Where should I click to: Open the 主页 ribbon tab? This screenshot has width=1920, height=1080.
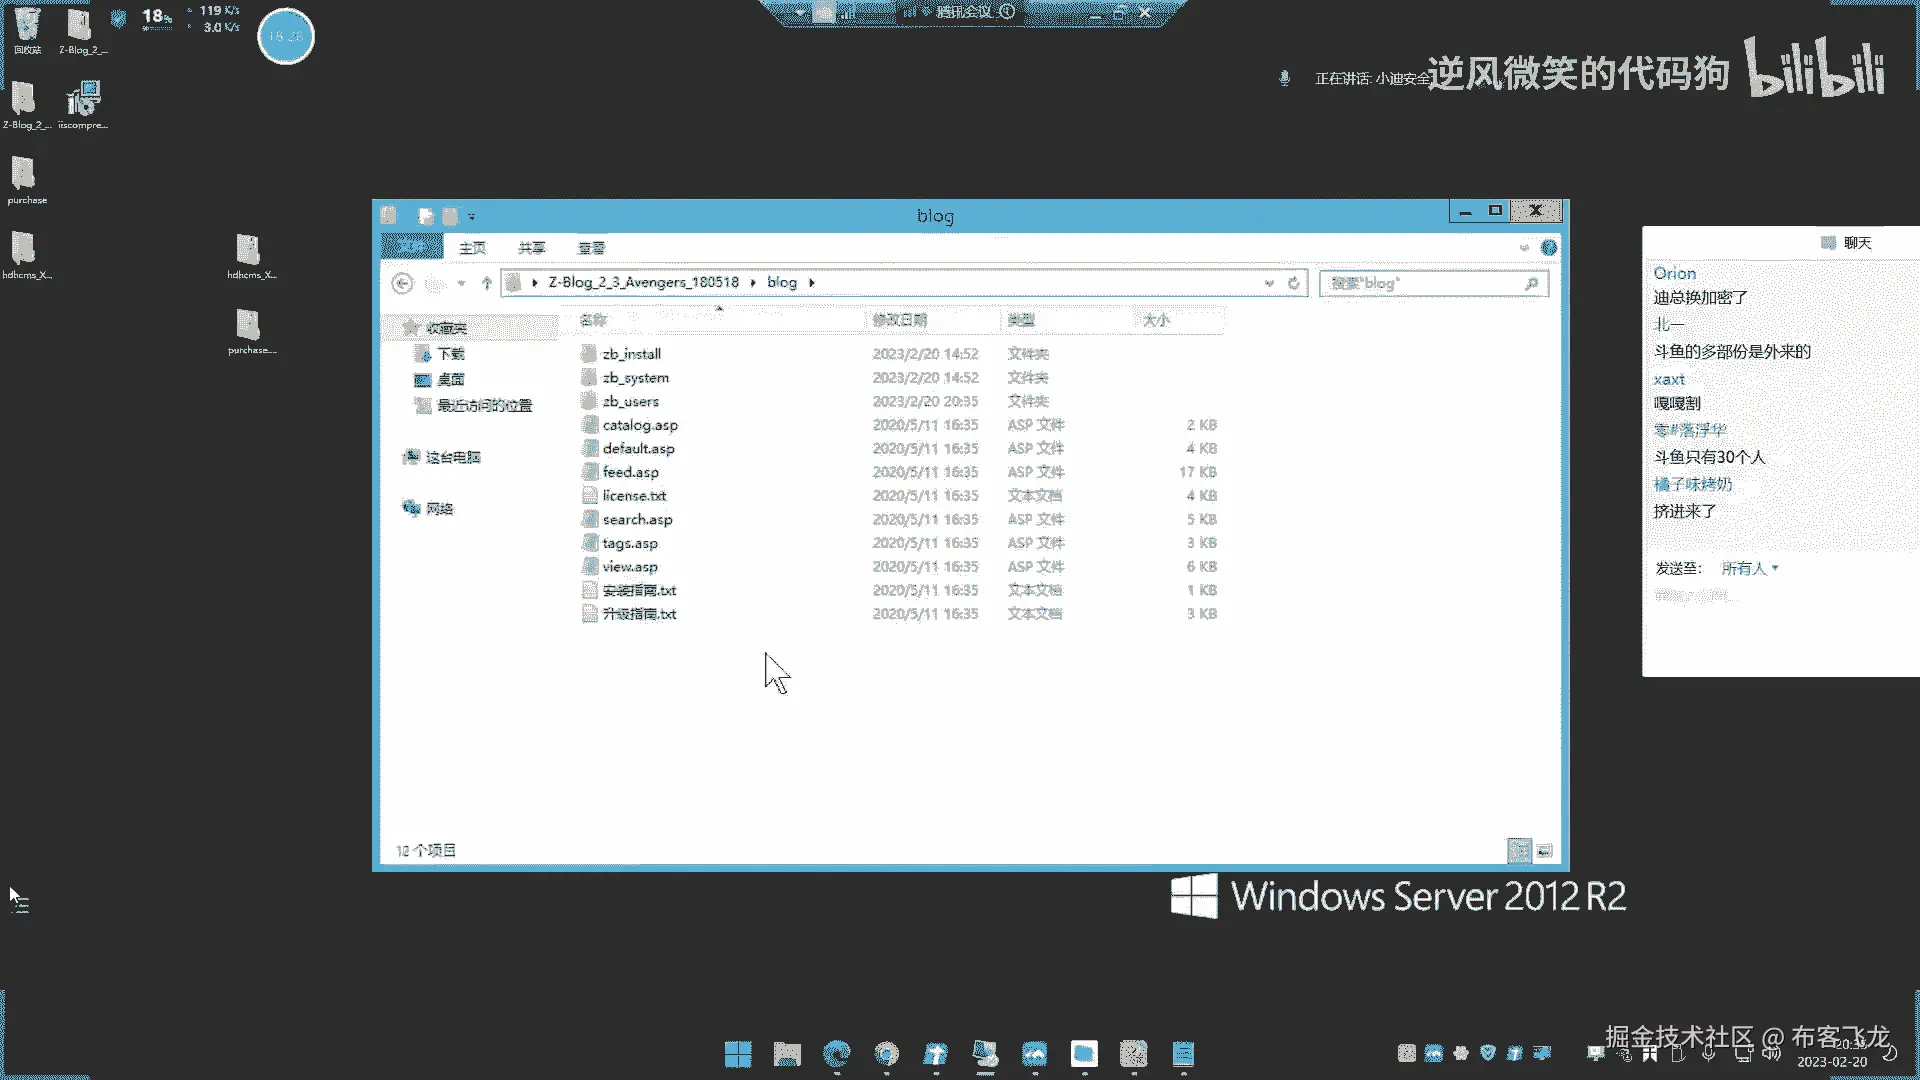pyautogui.click(x=472, y=248)
